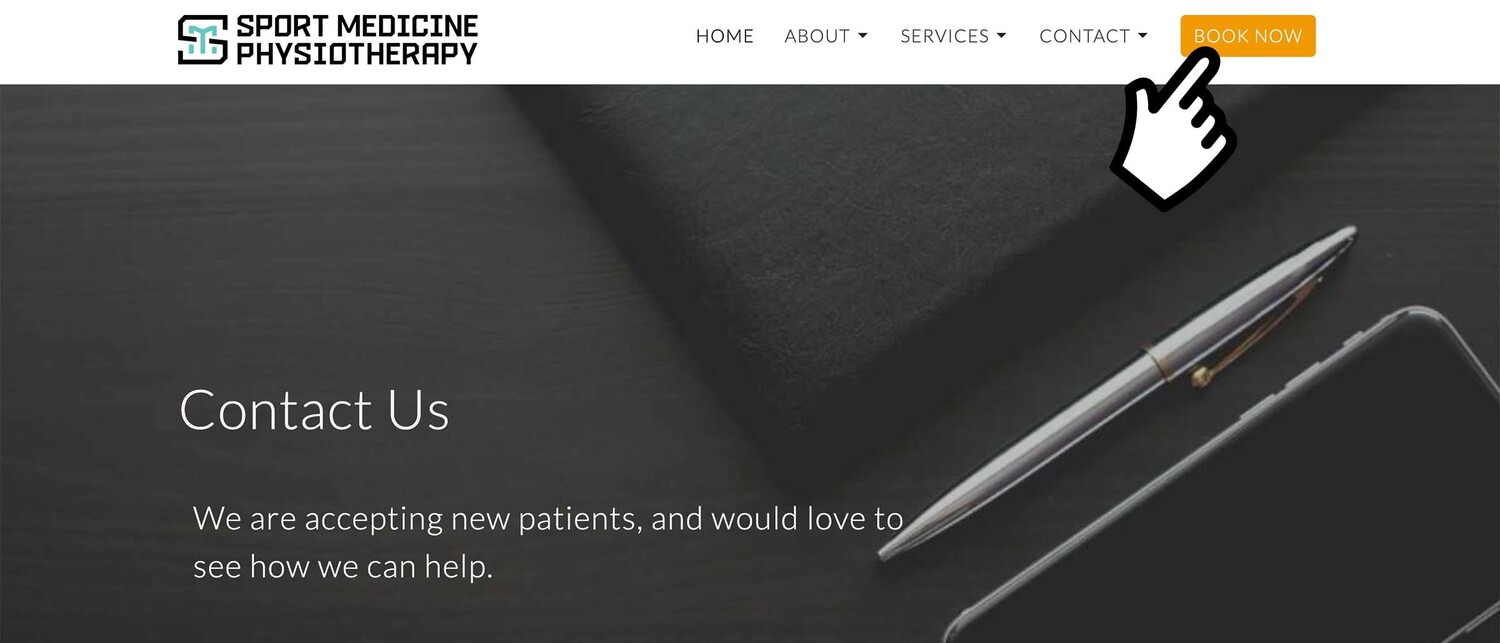The image size is (1500, 643).
Task: Click the orange BOOK NOW button
Action: (1248, 36)
